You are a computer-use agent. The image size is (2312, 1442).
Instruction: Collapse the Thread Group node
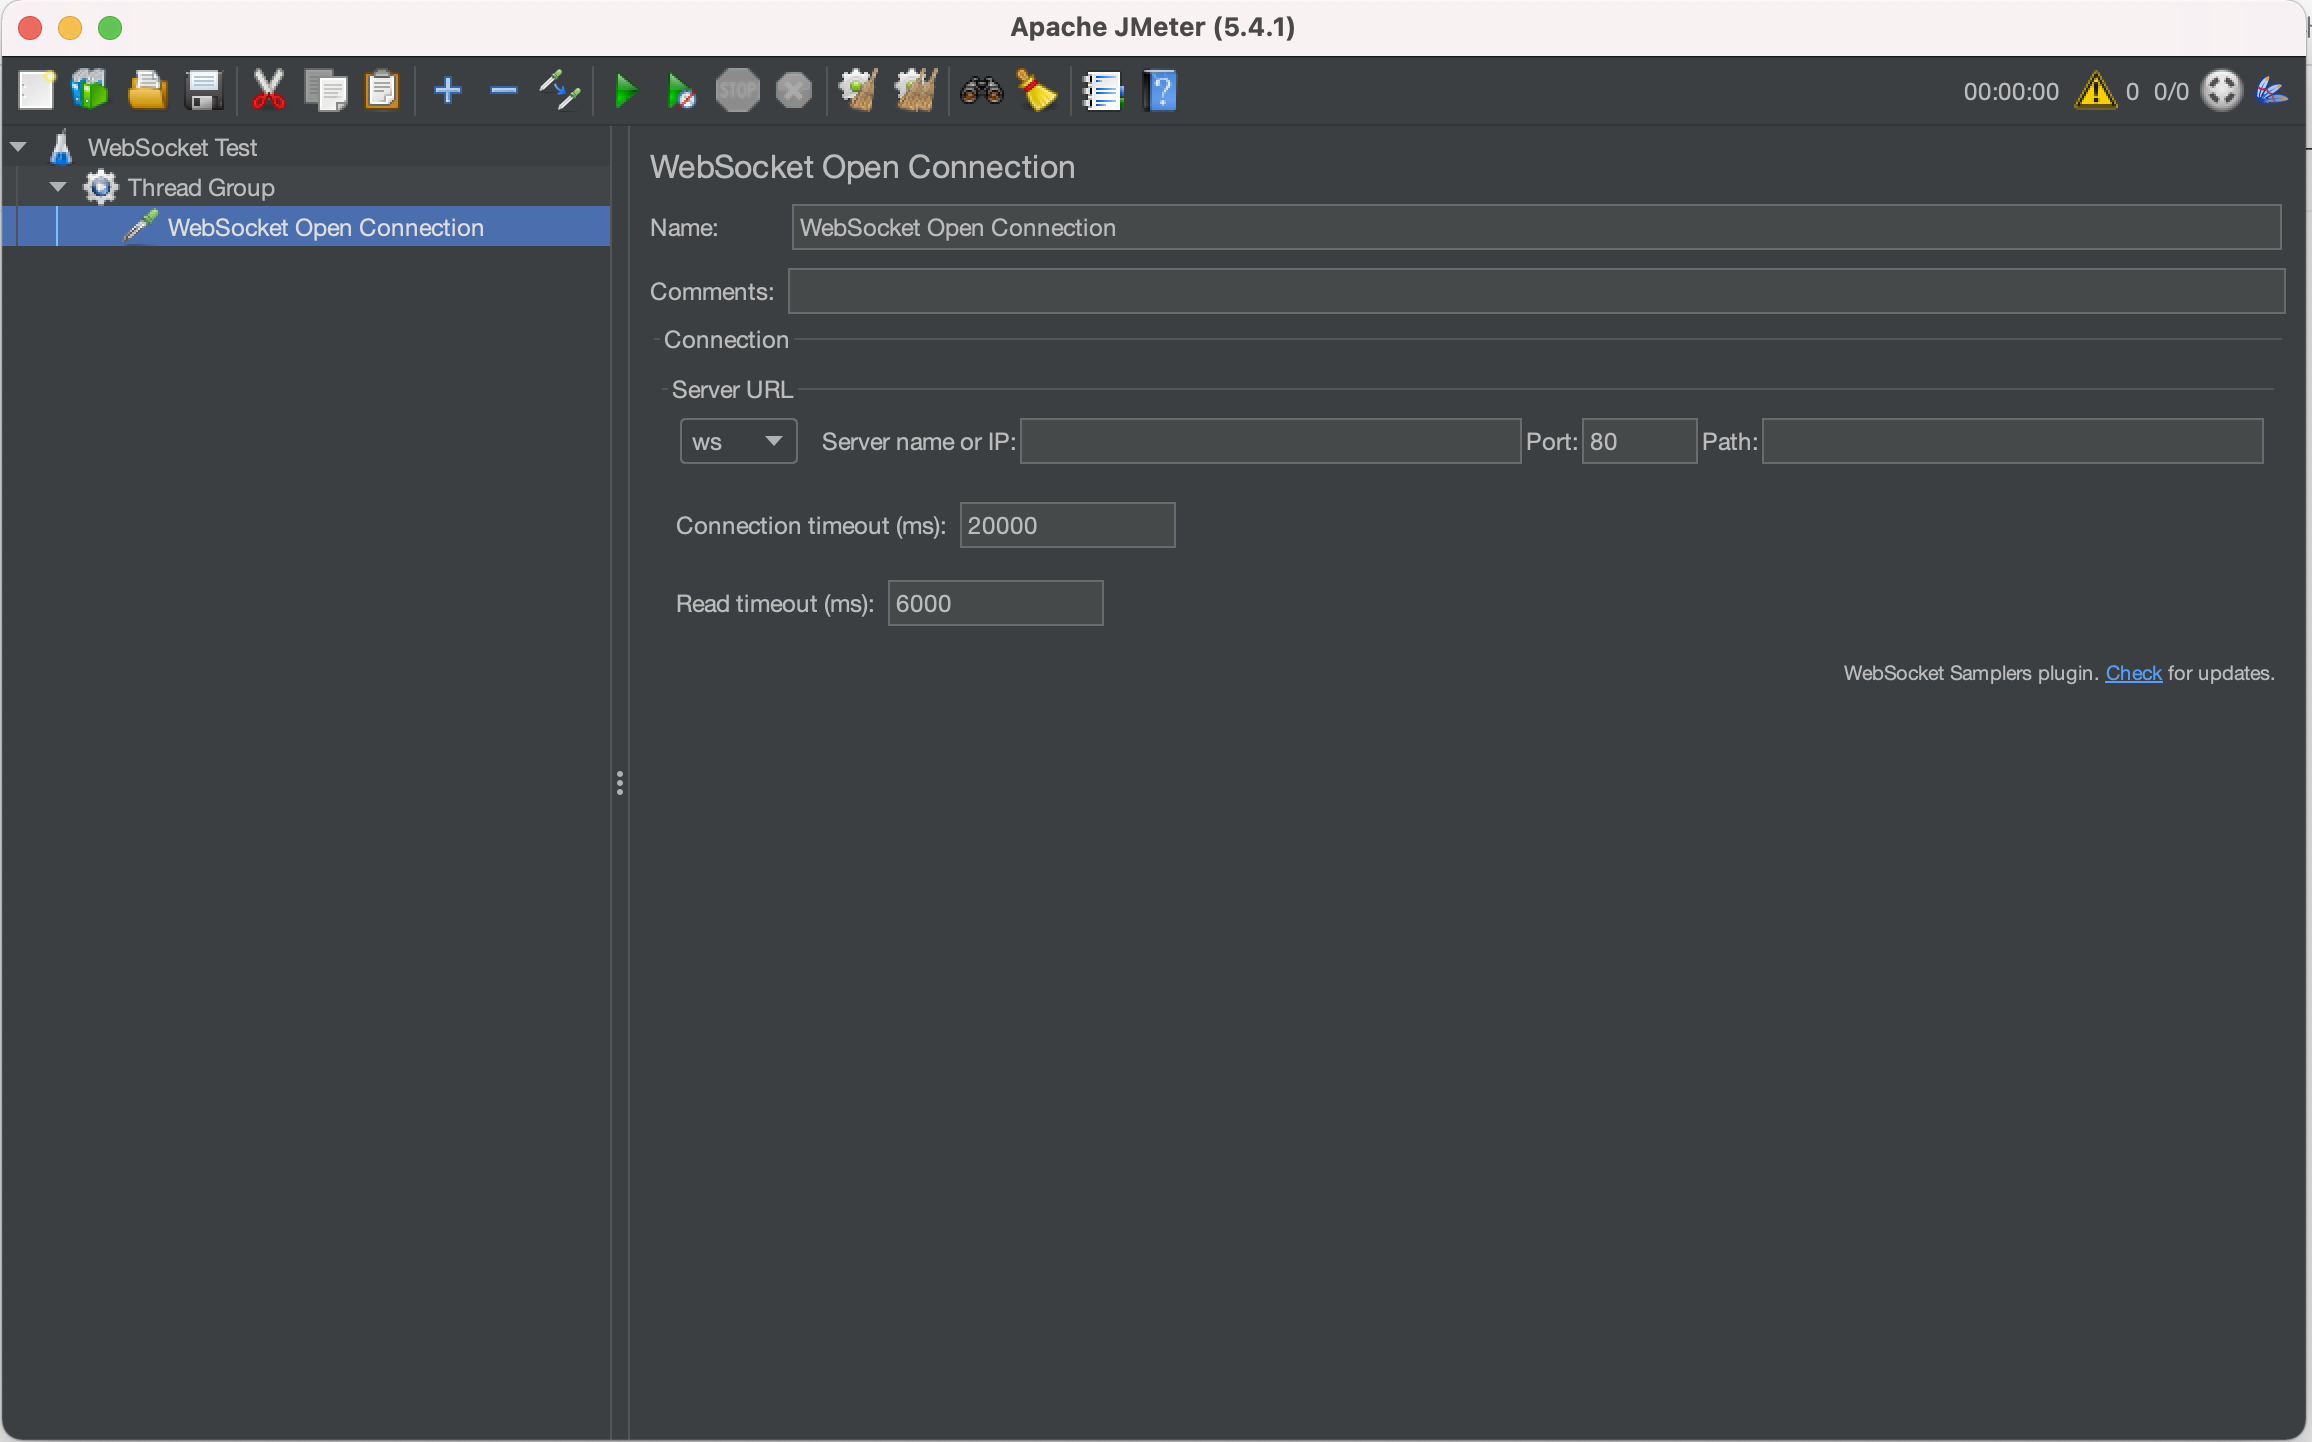tap(59, 187)
